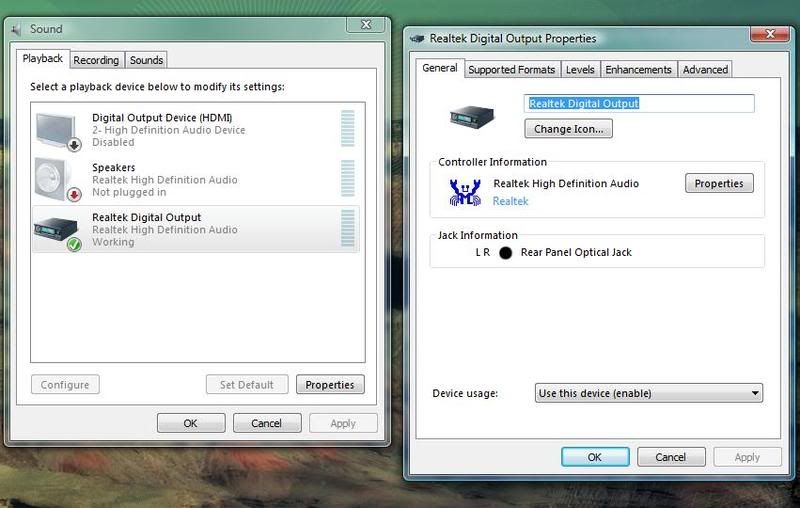Click the Configure button
Screen dimensions: 800x508
(65, 385)
